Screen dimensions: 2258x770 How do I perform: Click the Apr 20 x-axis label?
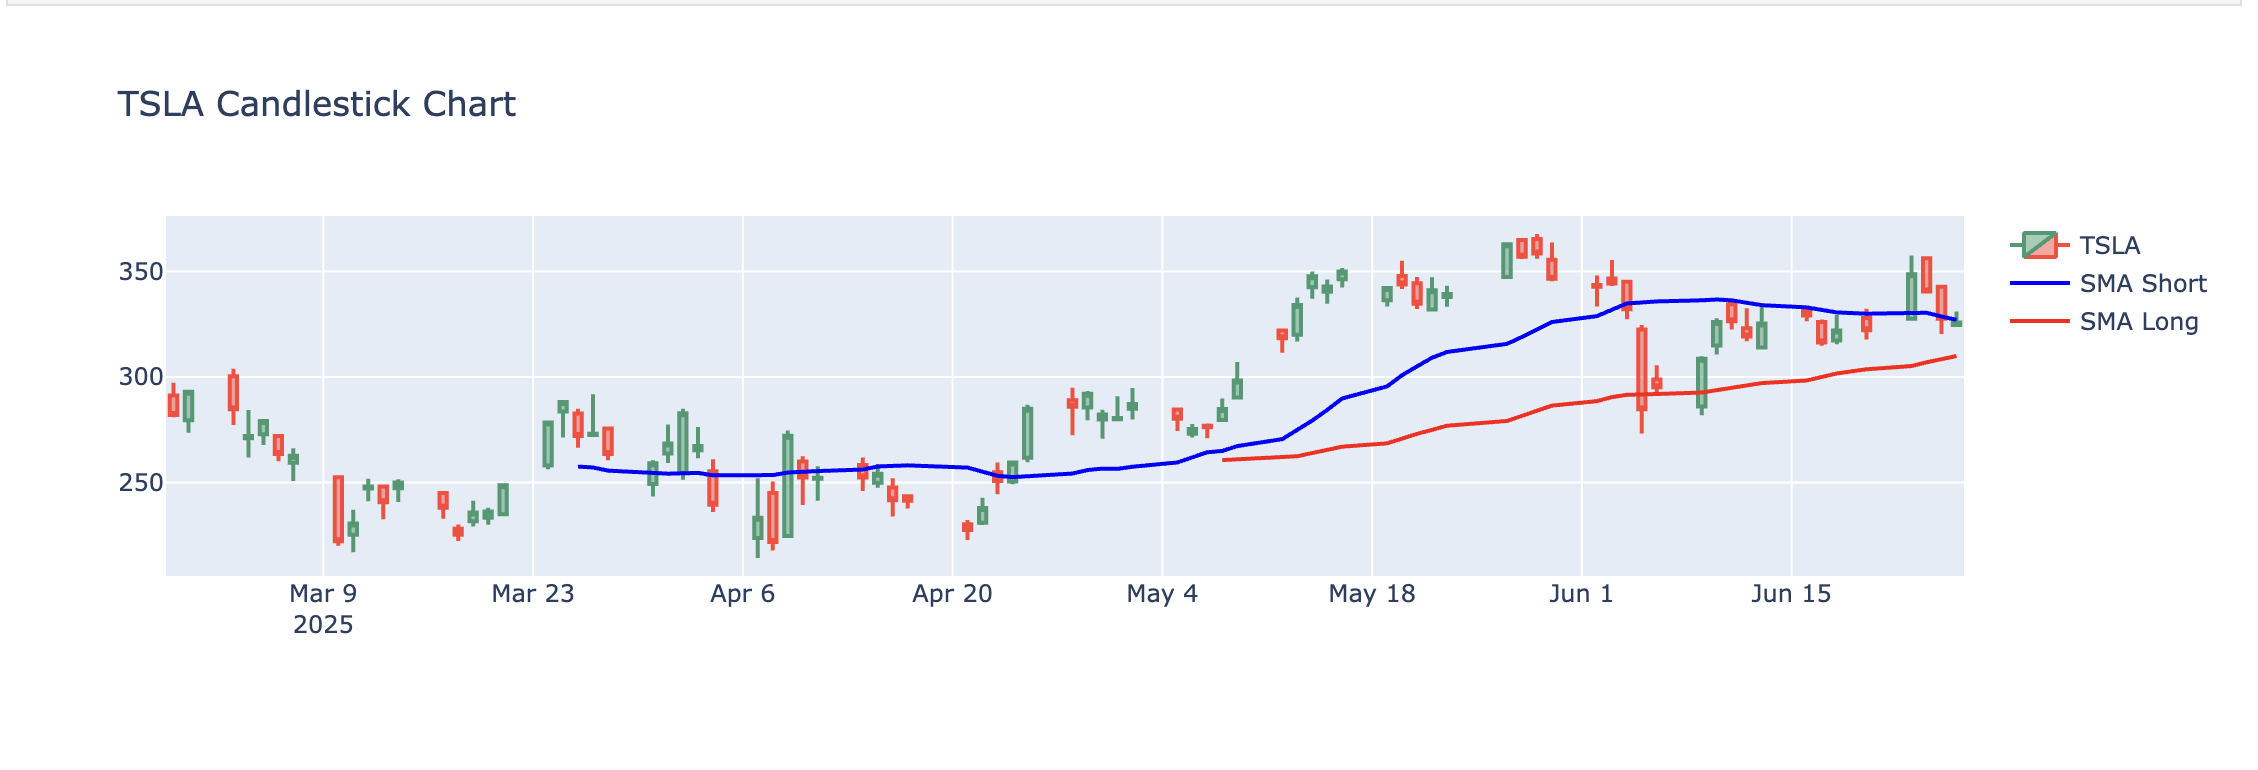pos(952,594)
